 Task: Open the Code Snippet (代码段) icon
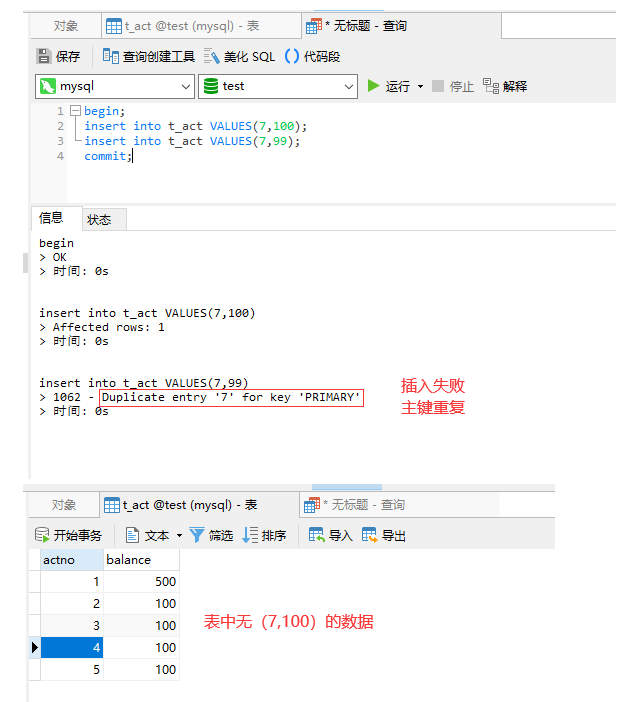(292, 56)
